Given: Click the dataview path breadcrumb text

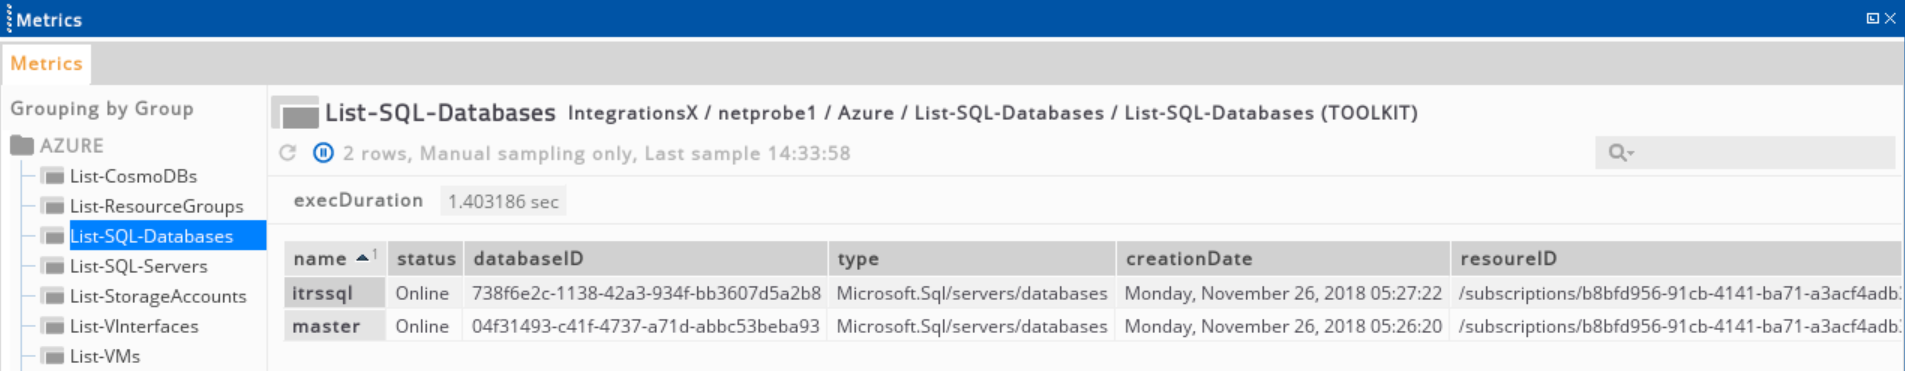Looking at the screenshot, I should pos(992,113).
